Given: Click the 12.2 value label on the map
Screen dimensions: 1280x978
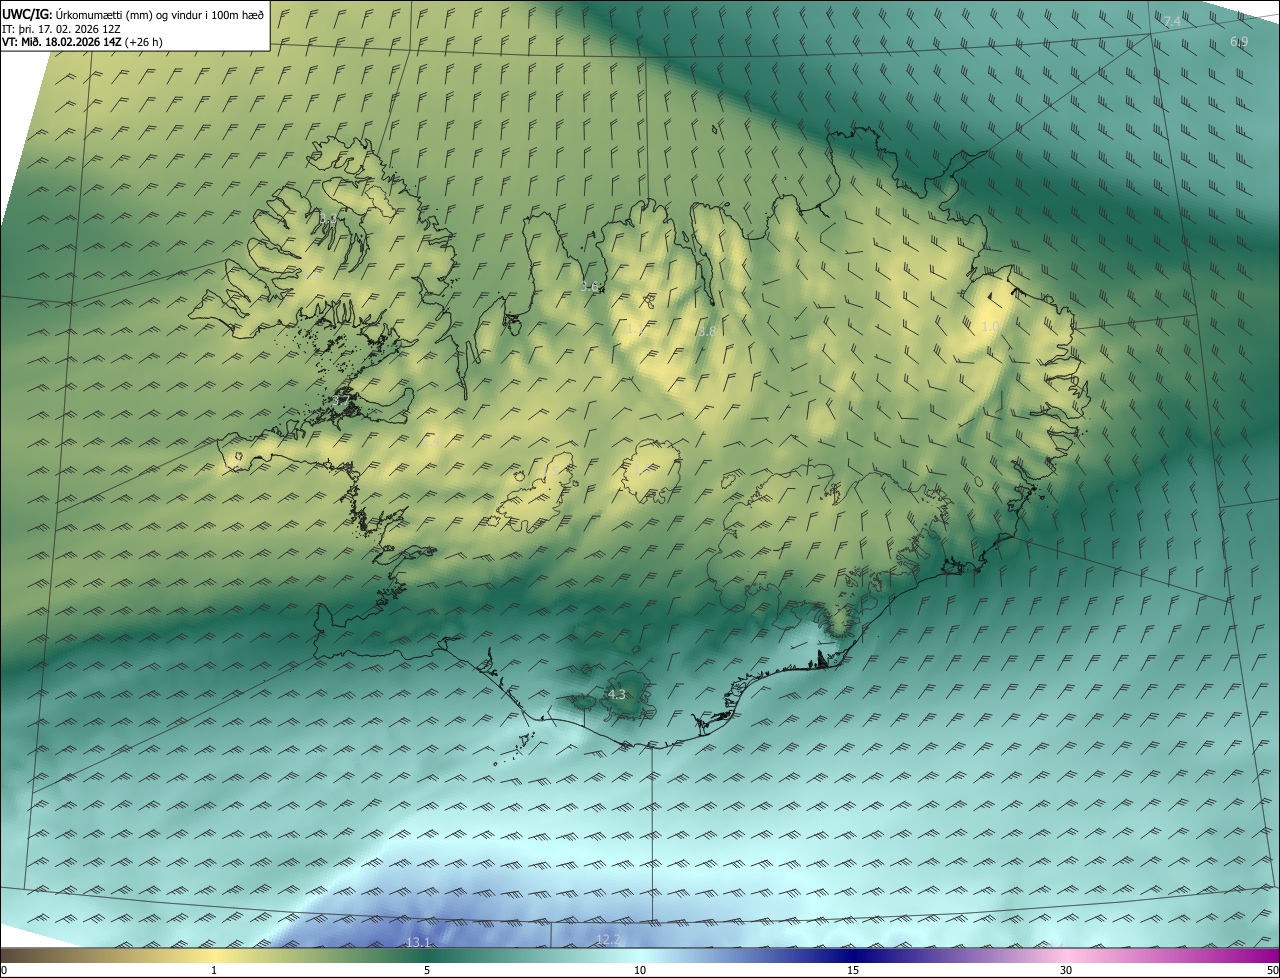Looking at the screenshot, I should pyautogui.click(x=607, y=939).
